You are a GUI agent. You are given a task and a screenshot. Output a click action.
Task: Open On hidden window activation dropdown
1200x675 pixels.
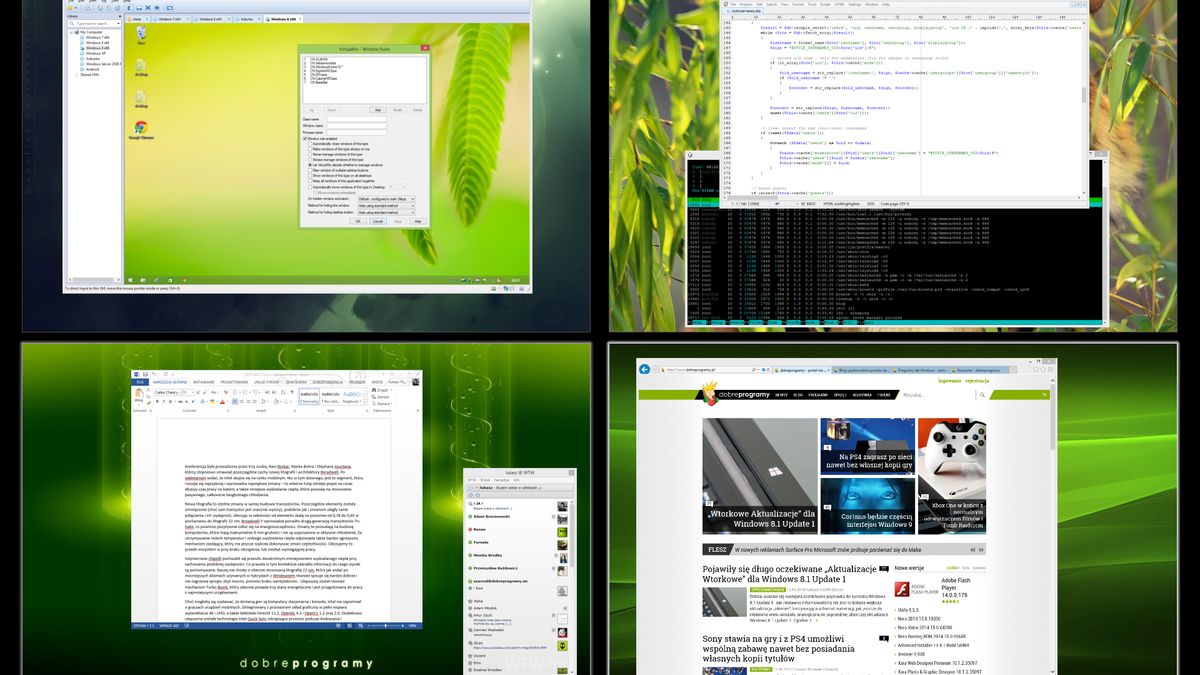386,199
